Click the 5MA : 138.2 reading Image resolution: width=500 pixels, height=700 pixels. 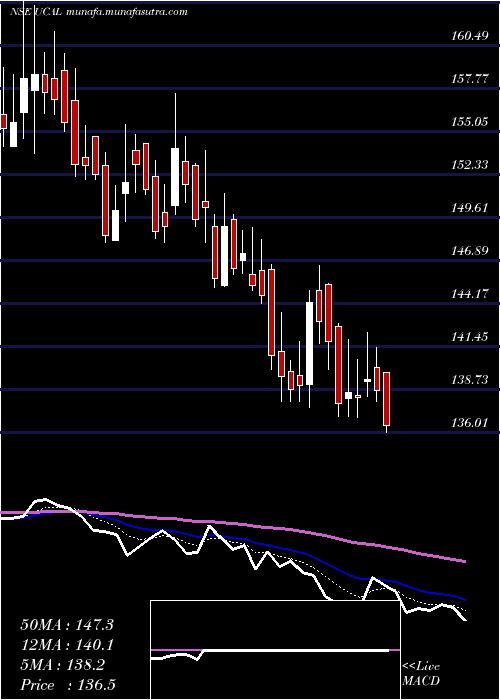click(x=63, y=665)
